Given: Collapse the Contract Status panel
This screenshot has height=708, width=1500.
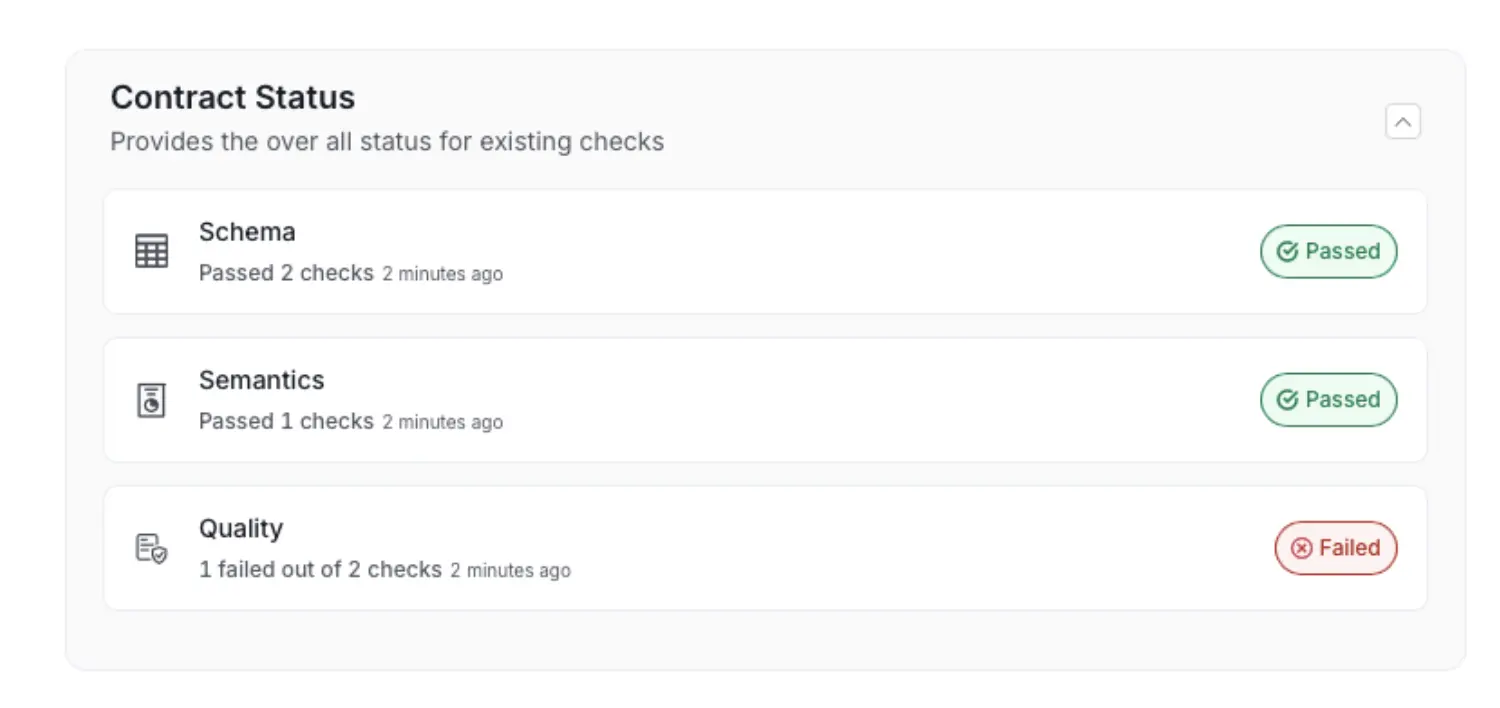Looking at the screenshot, I should coord(1402,122).
